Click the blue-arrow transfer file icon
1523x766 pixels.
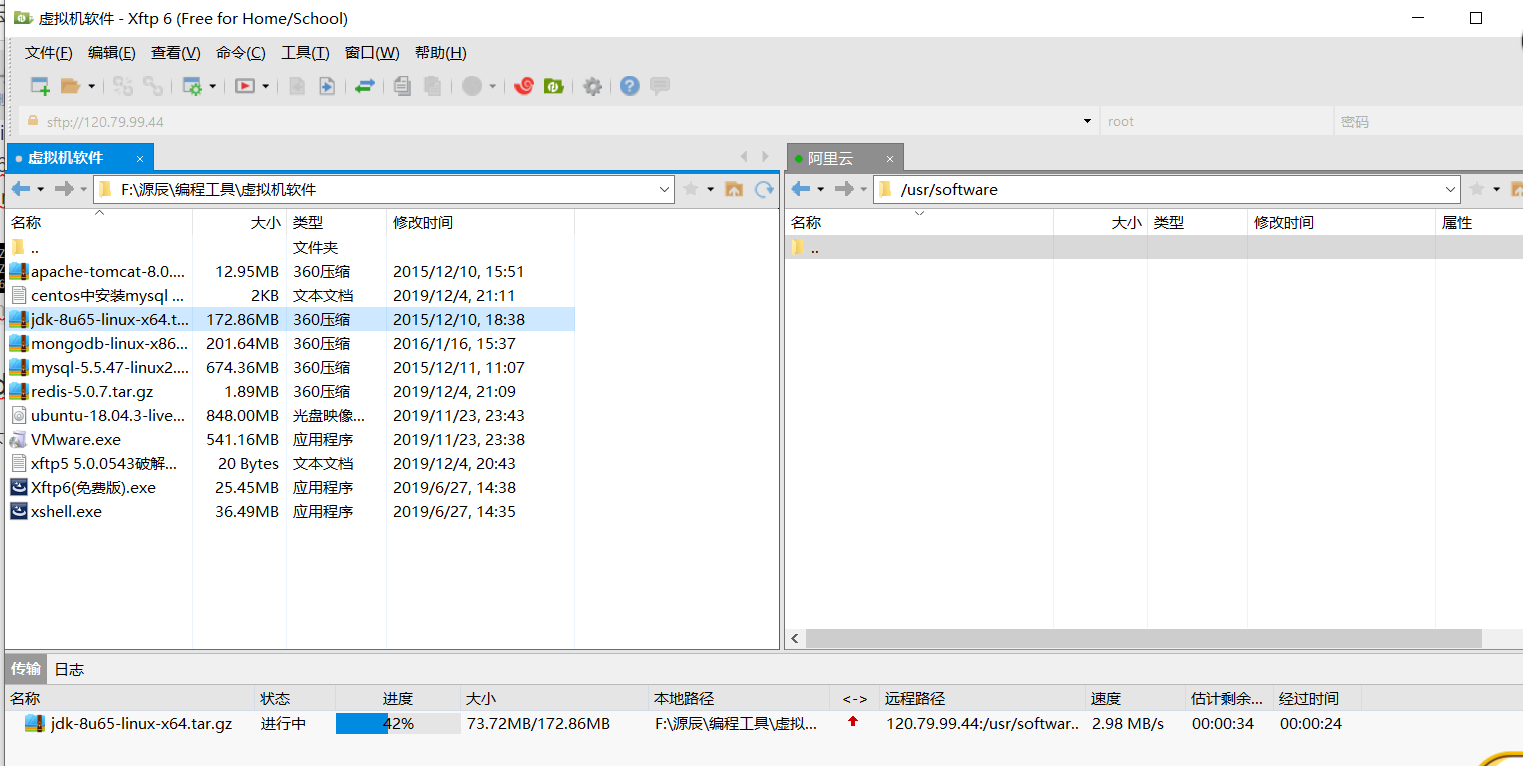click(x=327, y=86)
